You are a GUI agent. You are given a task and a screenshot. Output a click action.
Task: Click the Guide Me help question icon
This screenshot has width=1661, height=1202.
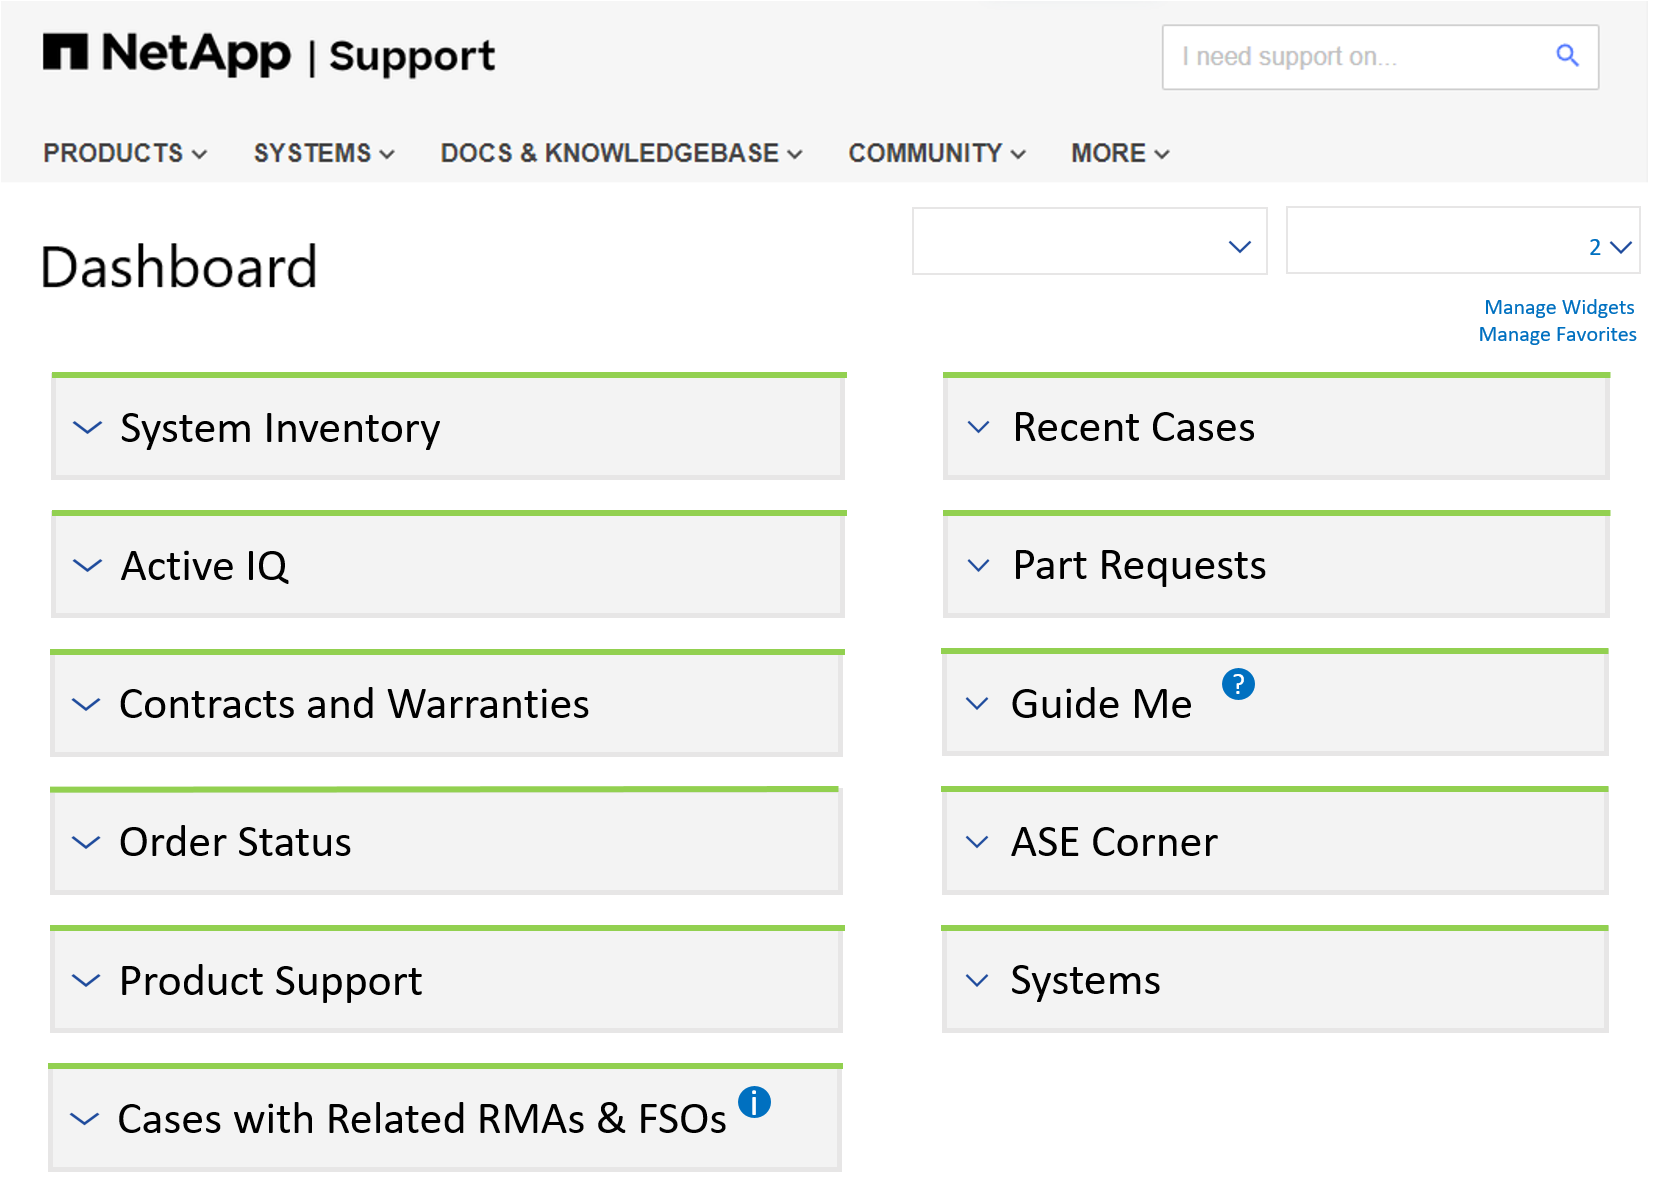point(1238,684)
